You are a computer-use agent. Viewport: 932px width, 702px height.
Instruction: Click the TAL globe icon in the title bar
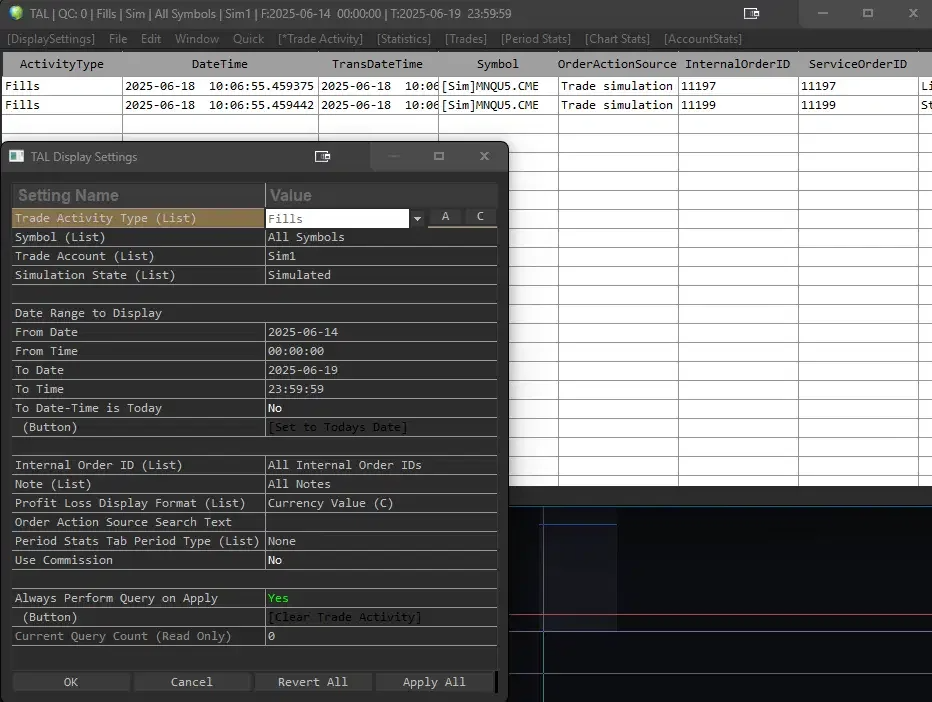(15, 14)
